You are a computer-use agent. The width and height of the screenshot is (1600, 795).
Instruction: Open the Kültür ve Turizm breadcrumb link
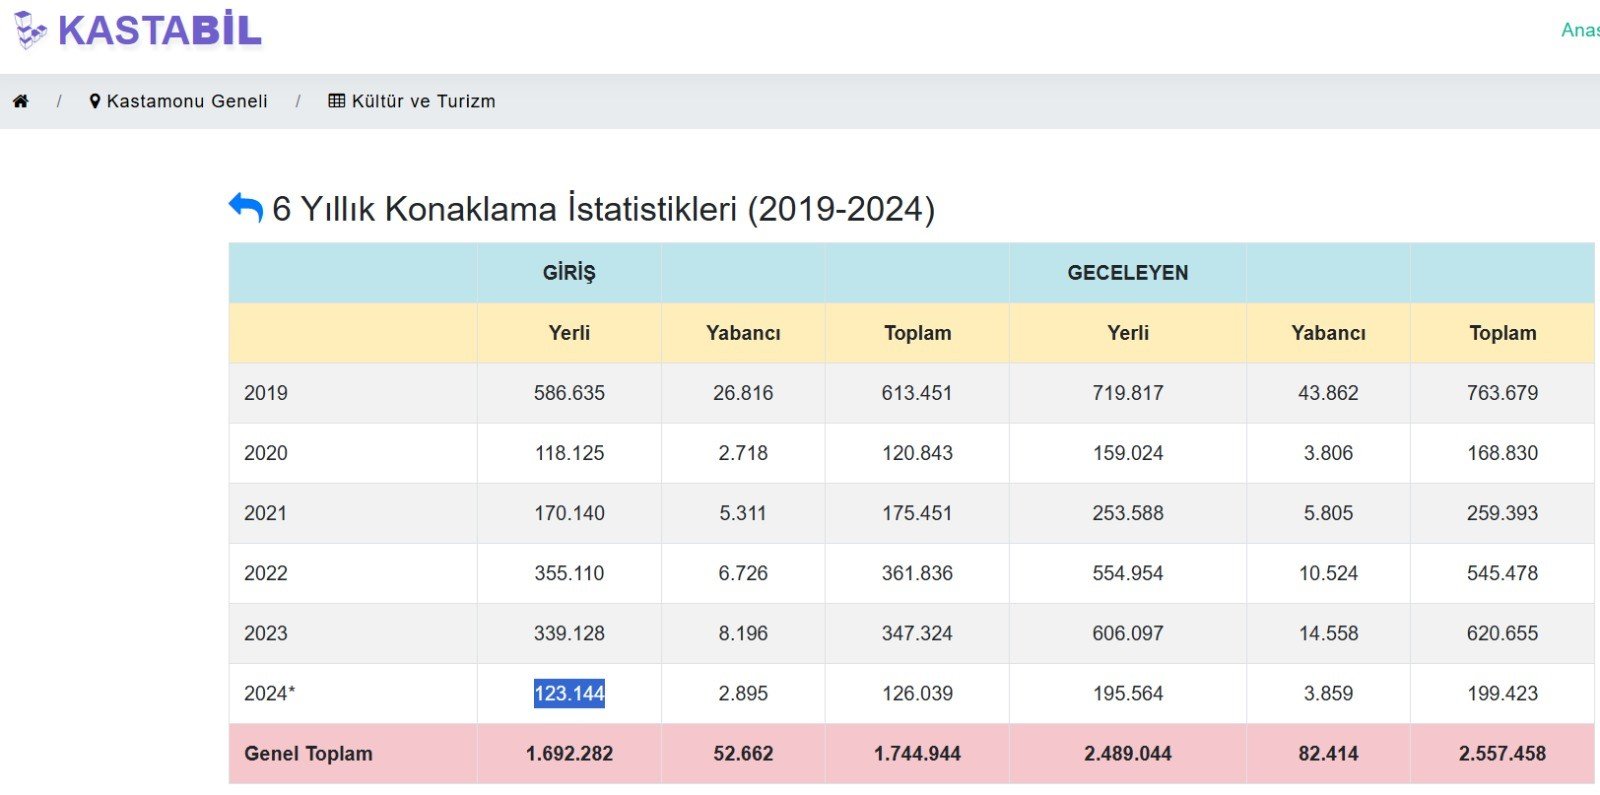[x=423, y=101]
